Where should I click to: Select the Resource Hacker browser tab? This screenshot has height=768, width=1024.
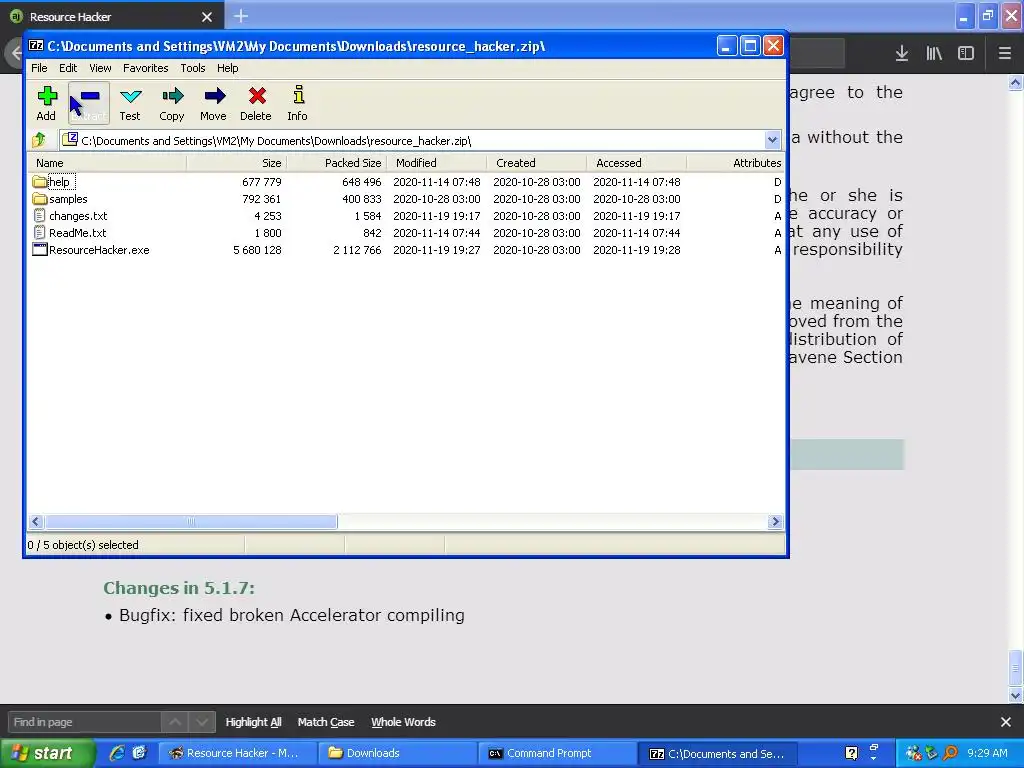112,17
